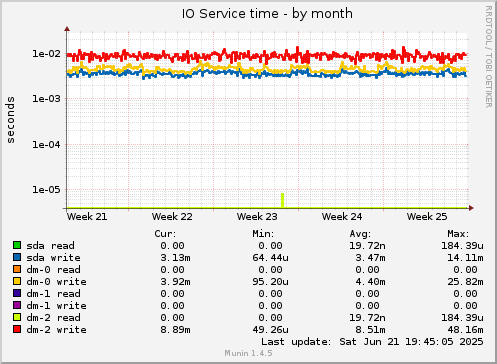
Task: Click the 'dm-1 read' legend label
Action: (53, 294)
